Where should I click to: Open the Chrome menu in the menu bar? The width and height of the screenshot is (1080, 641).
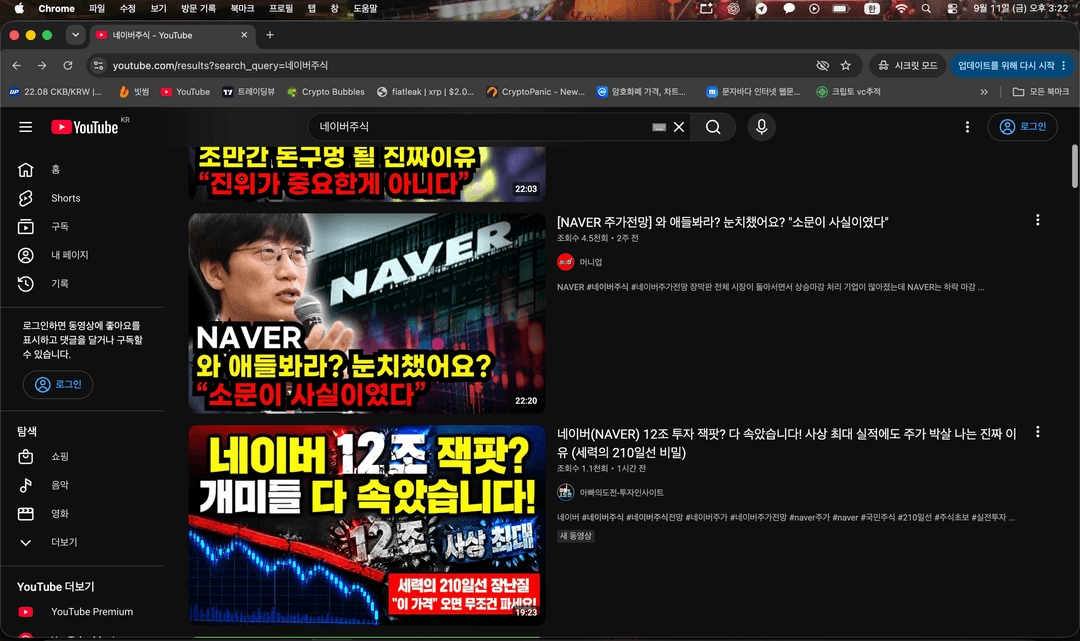coord(56,8)
